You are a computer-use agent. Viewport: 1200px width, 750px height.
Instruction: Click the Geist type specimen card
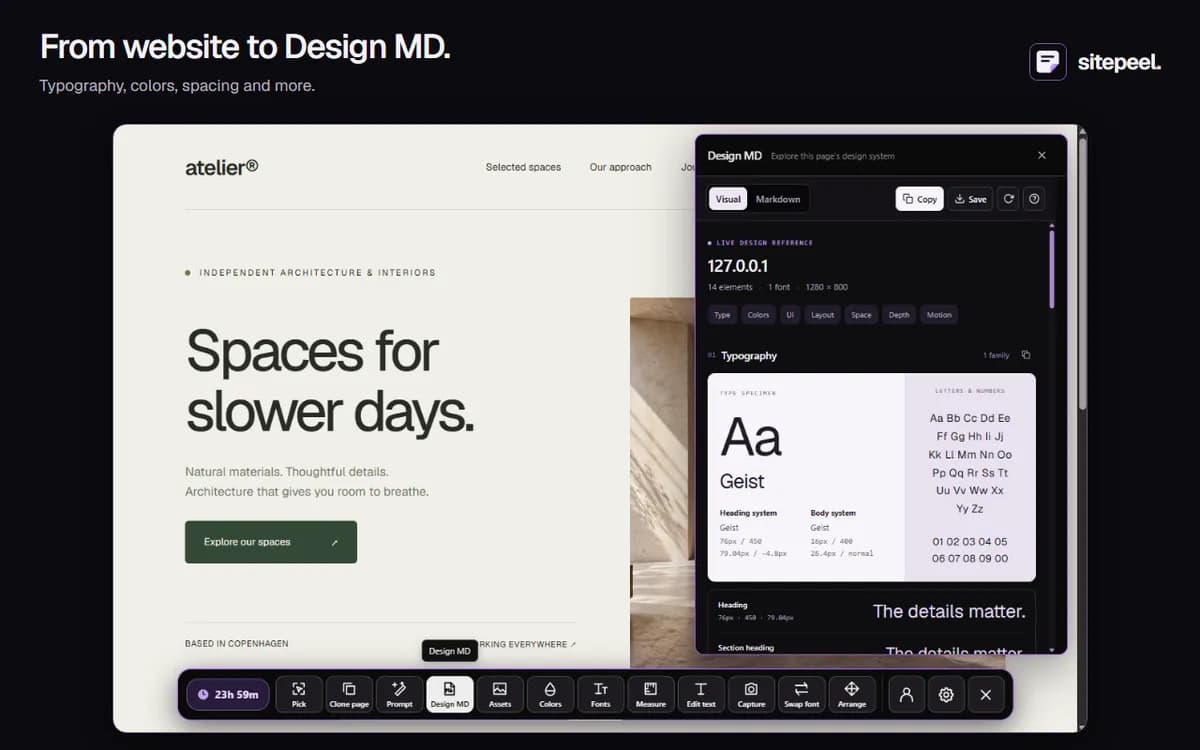[871, 477]
